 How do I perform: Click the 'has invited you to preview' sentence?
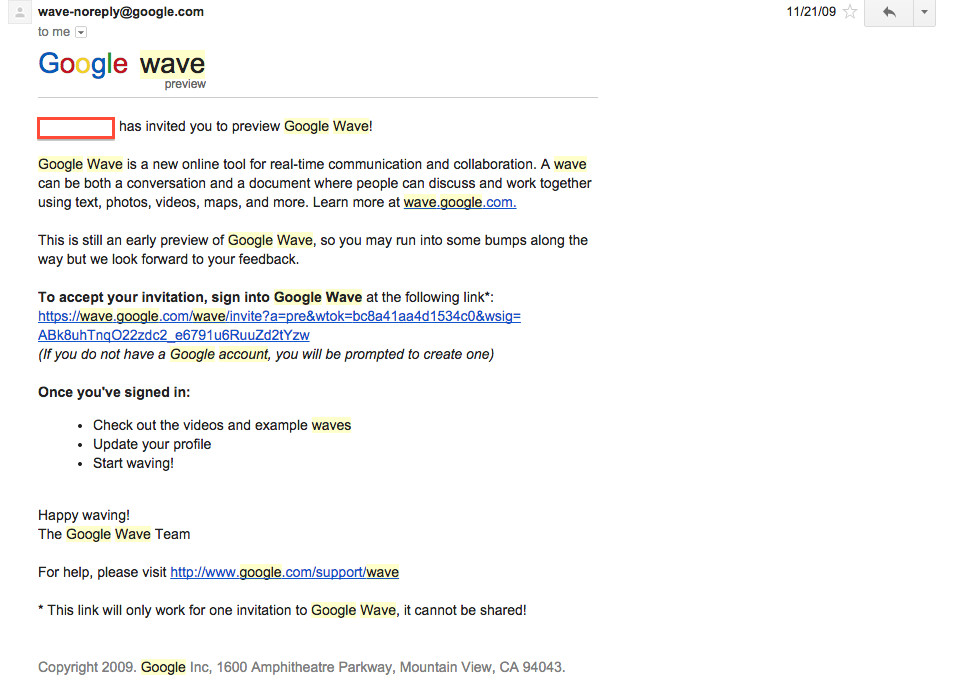click(x=246, y=126)
